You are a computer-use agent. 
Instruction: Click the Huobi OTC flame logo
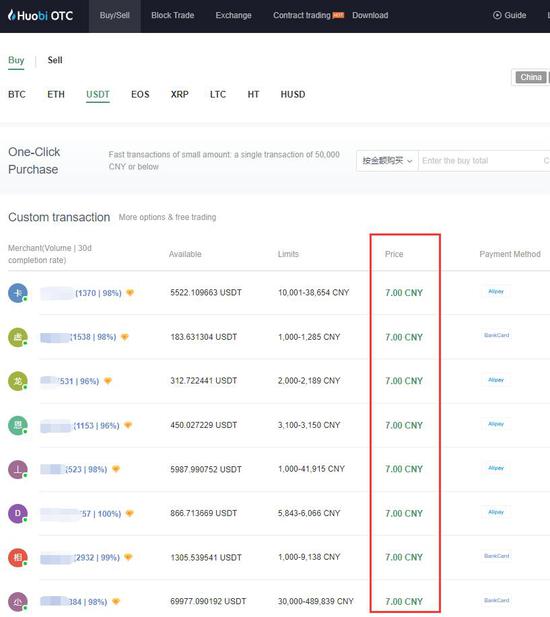[12, 15]
